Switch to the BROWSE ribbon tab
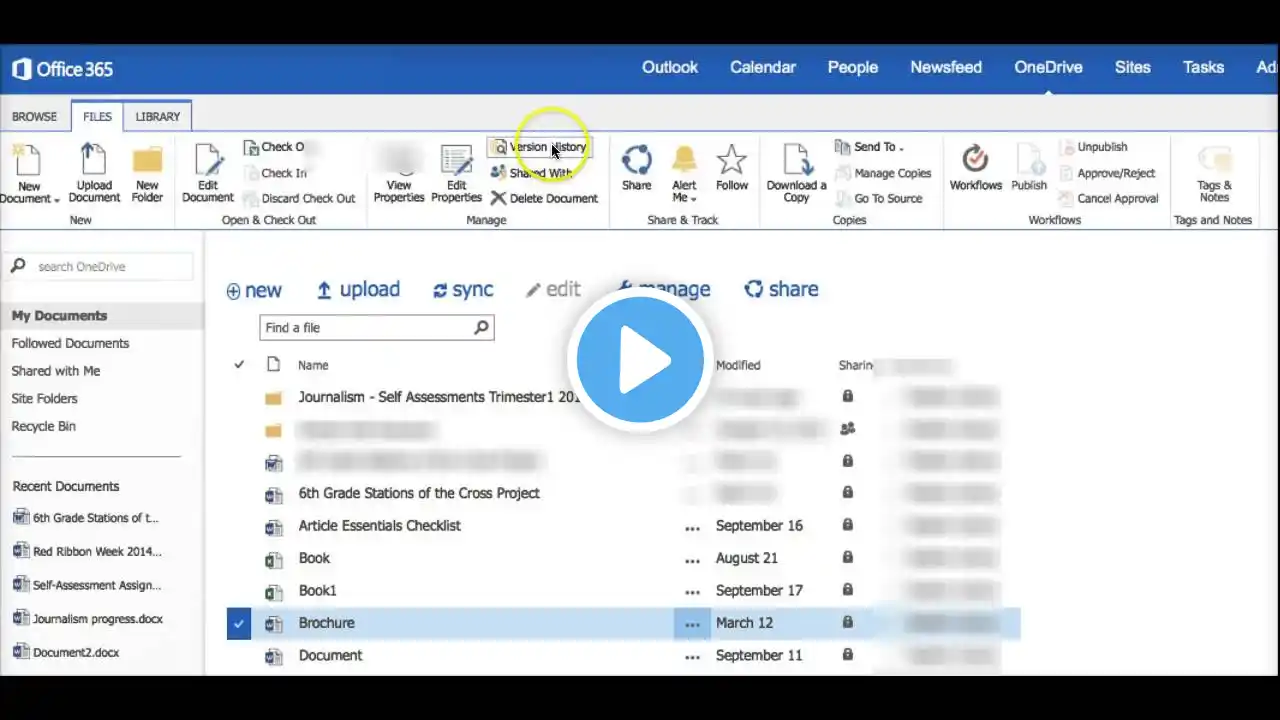1280x720 pixels. point(34,117)
